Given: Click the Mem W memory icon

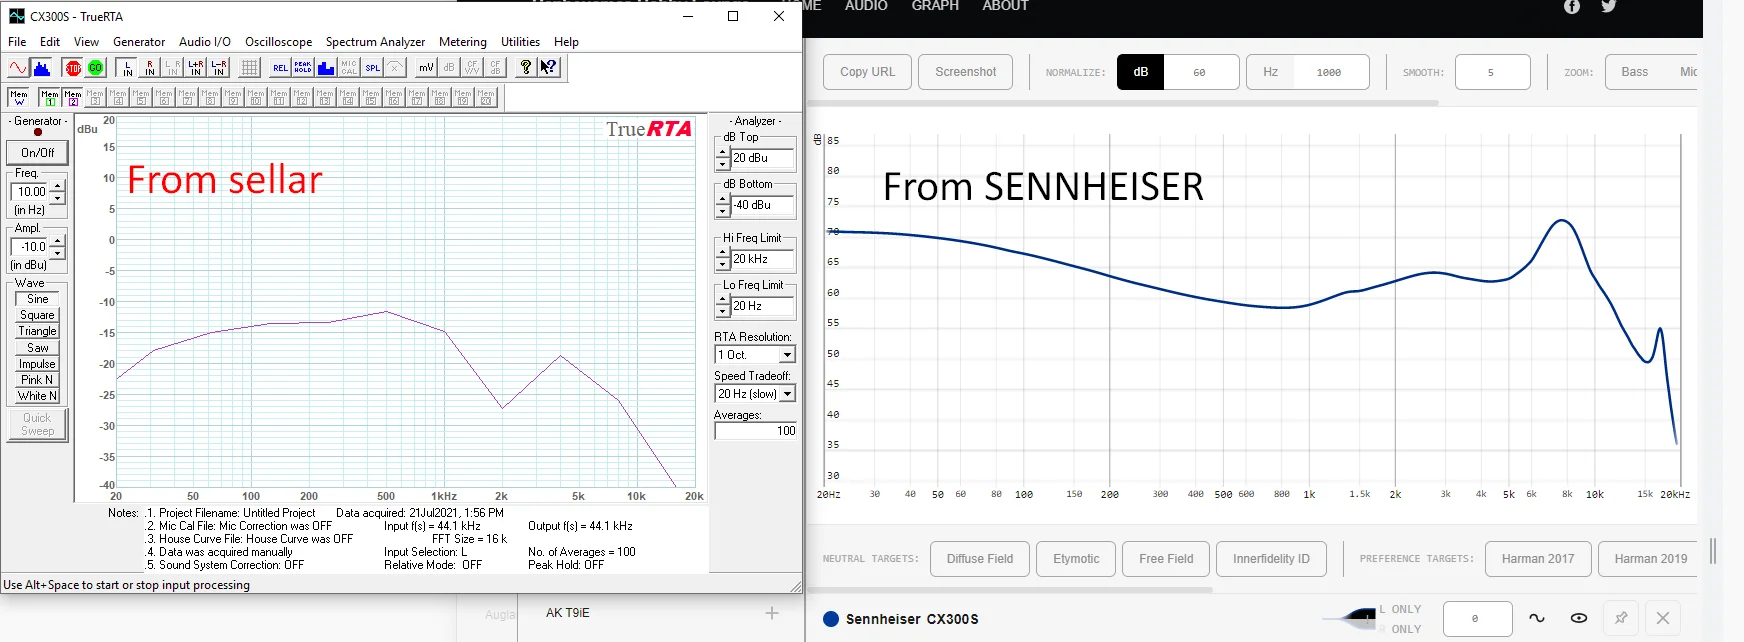Looking at the screenshot, I should (18, 98).
